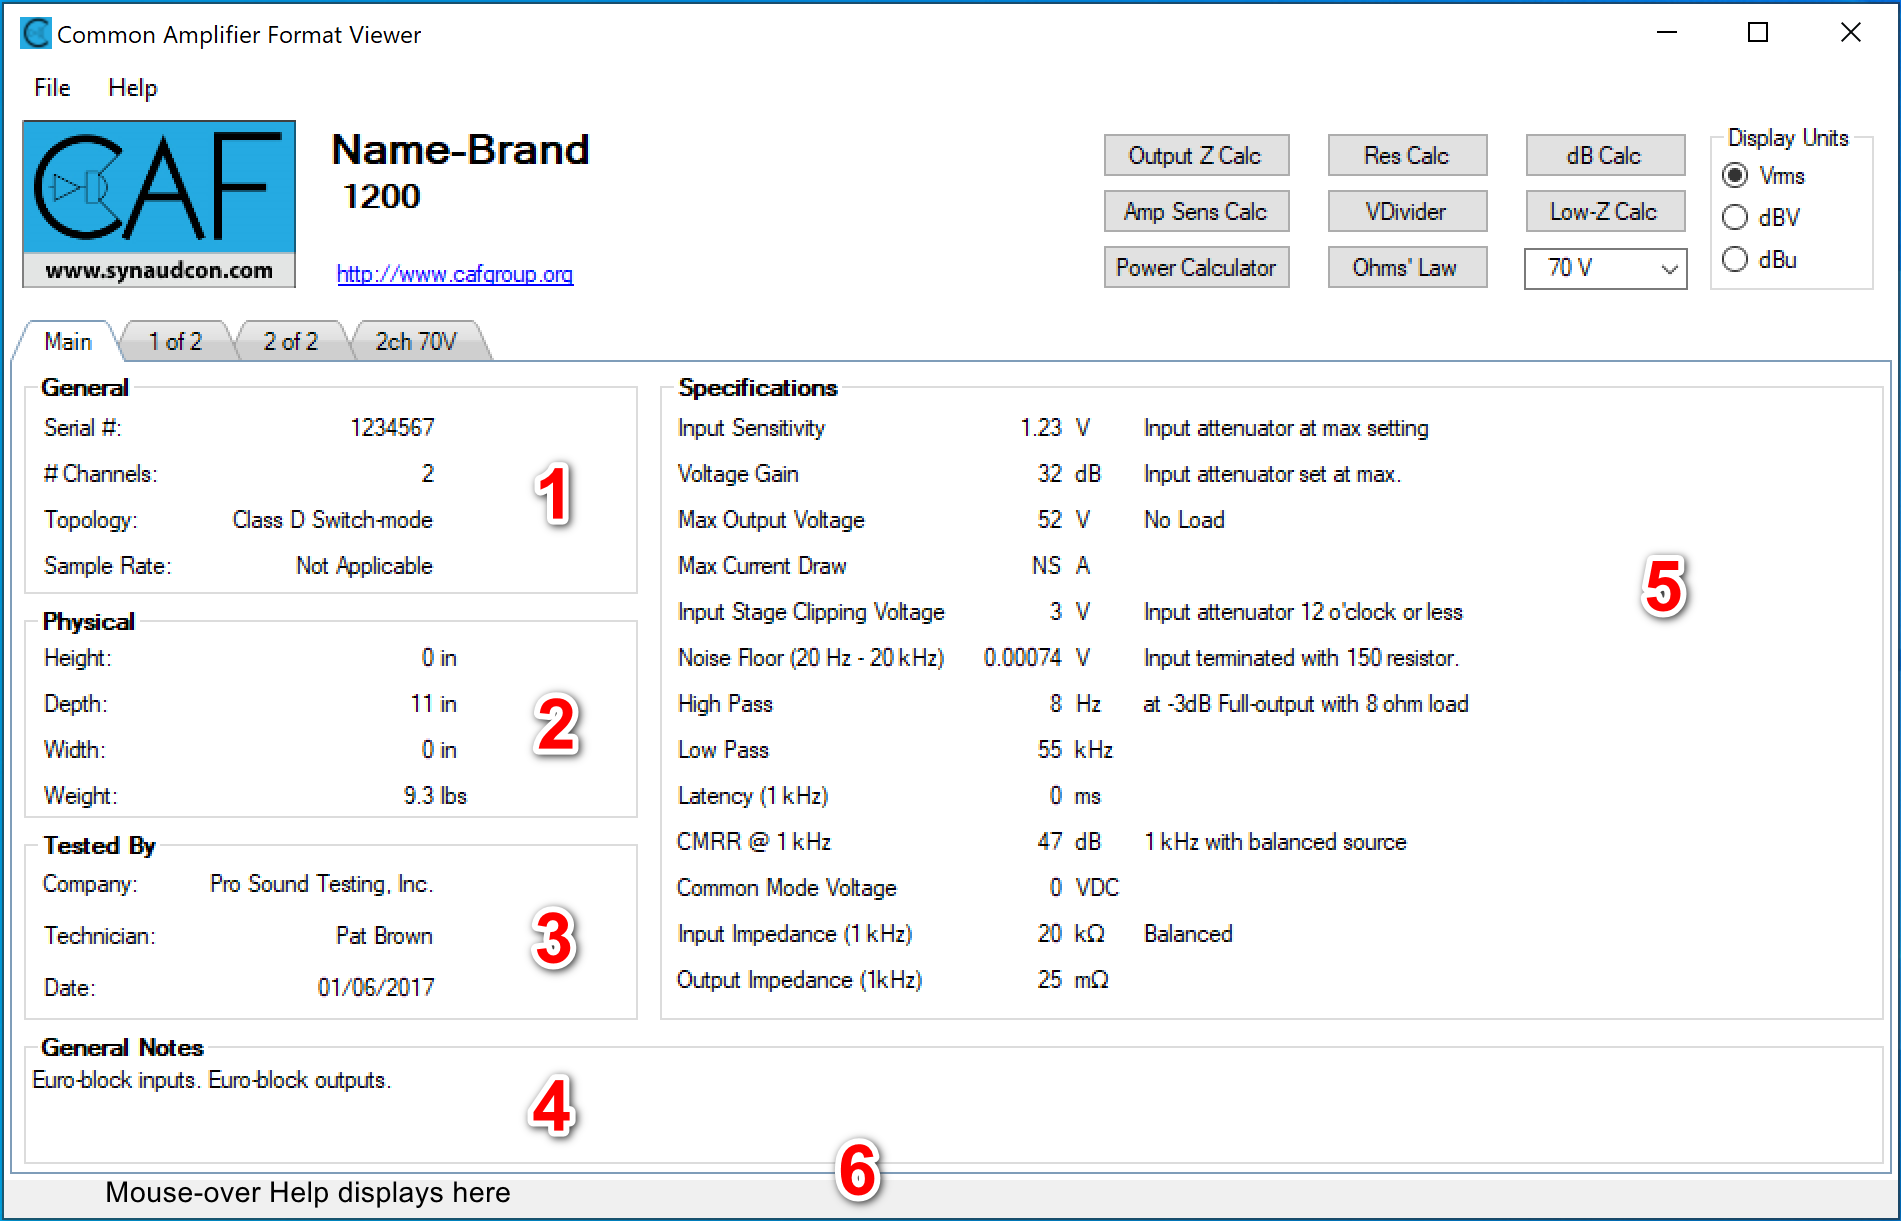Viewport: 1901px width, 1221px height.
Task: Select the Vrms display unit
Action: click(x=1735, y=176)
